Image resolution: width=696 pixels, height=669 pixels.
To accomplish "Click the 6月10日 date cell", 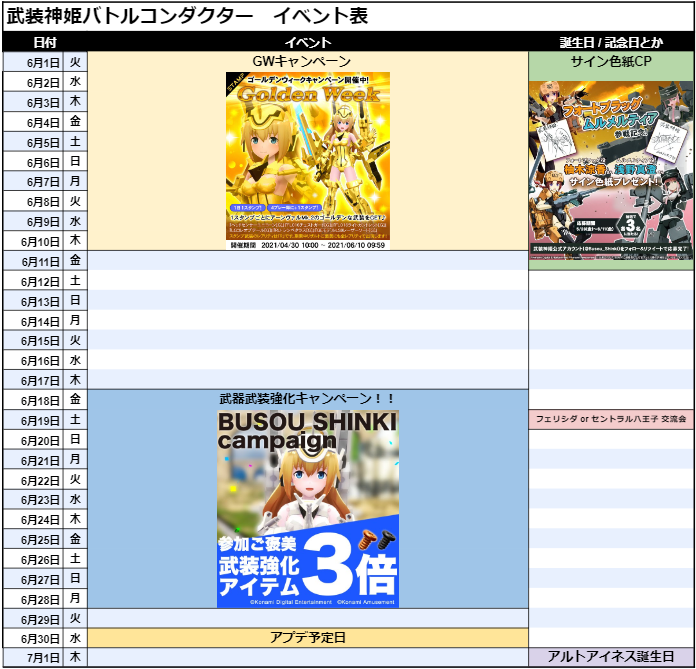I will coord(33,241).
